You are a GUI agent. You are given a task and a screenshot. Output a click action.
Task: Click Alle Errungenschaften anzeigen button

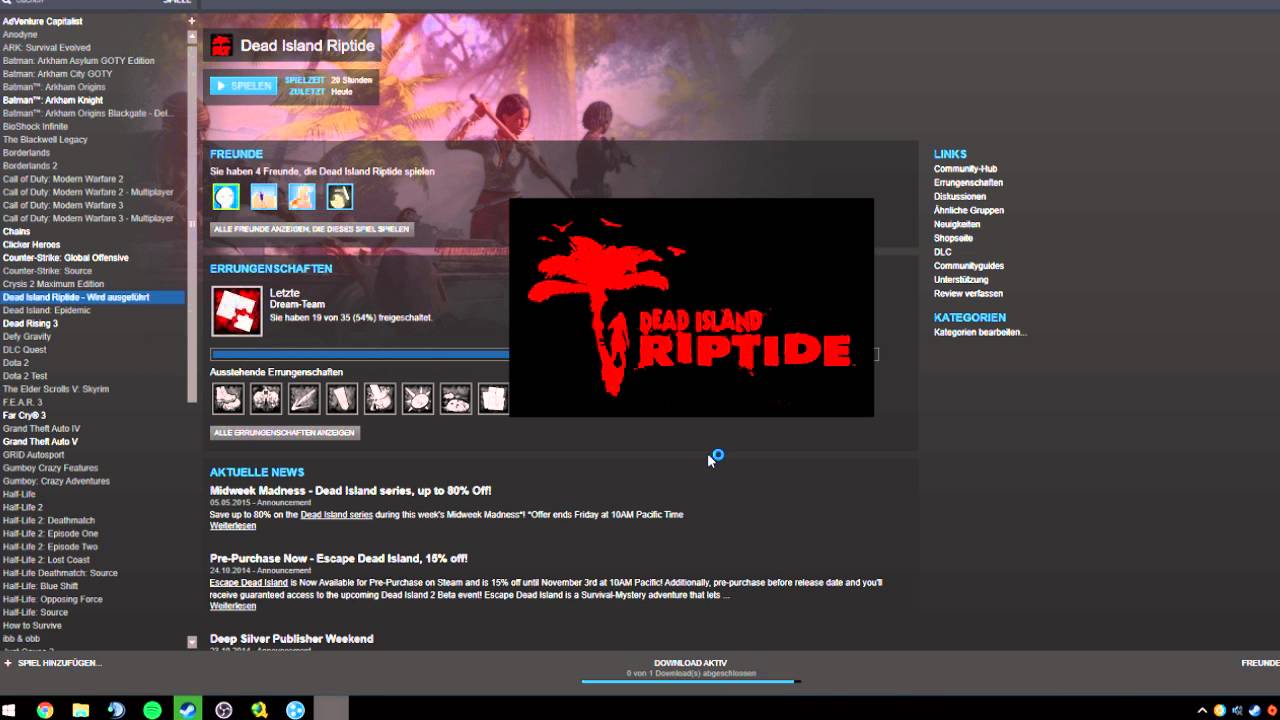pyautogui.click(x=284, y=433)
